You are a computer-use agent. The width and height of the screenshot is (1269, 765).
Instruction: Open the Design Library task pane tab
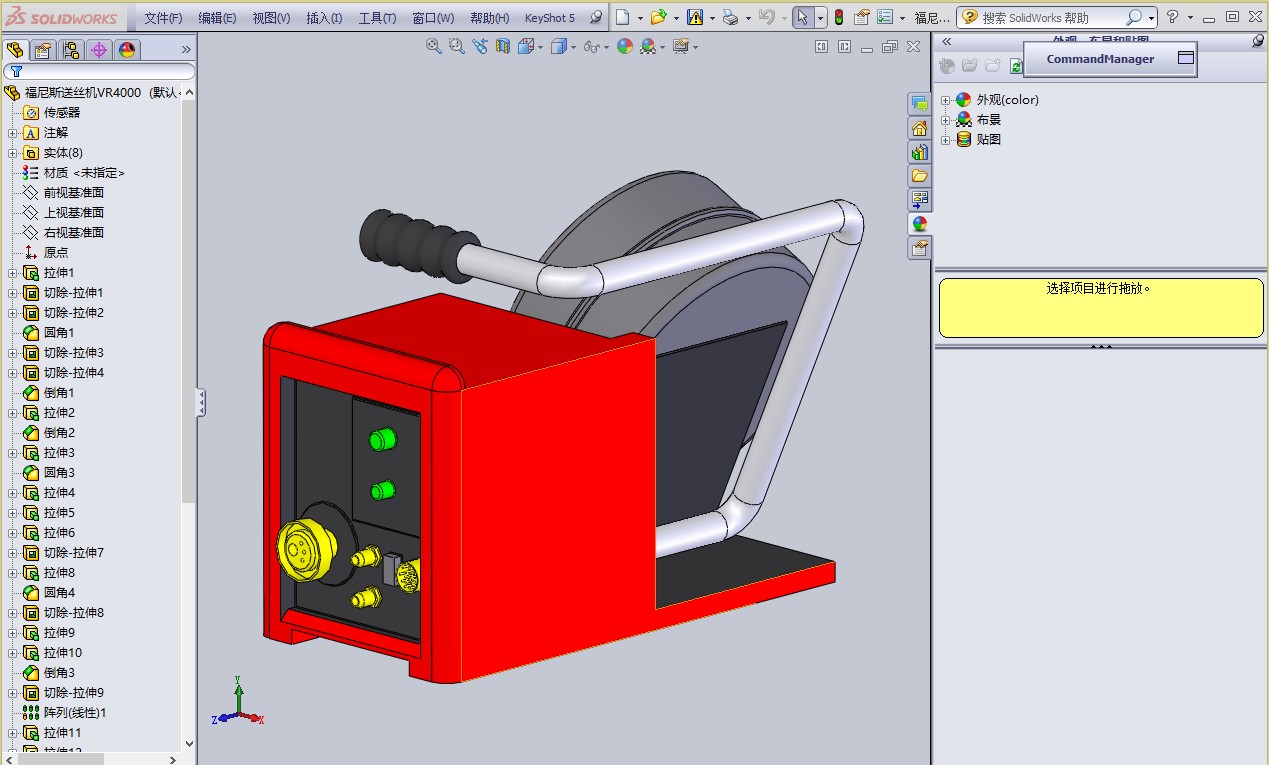point(919,152)
